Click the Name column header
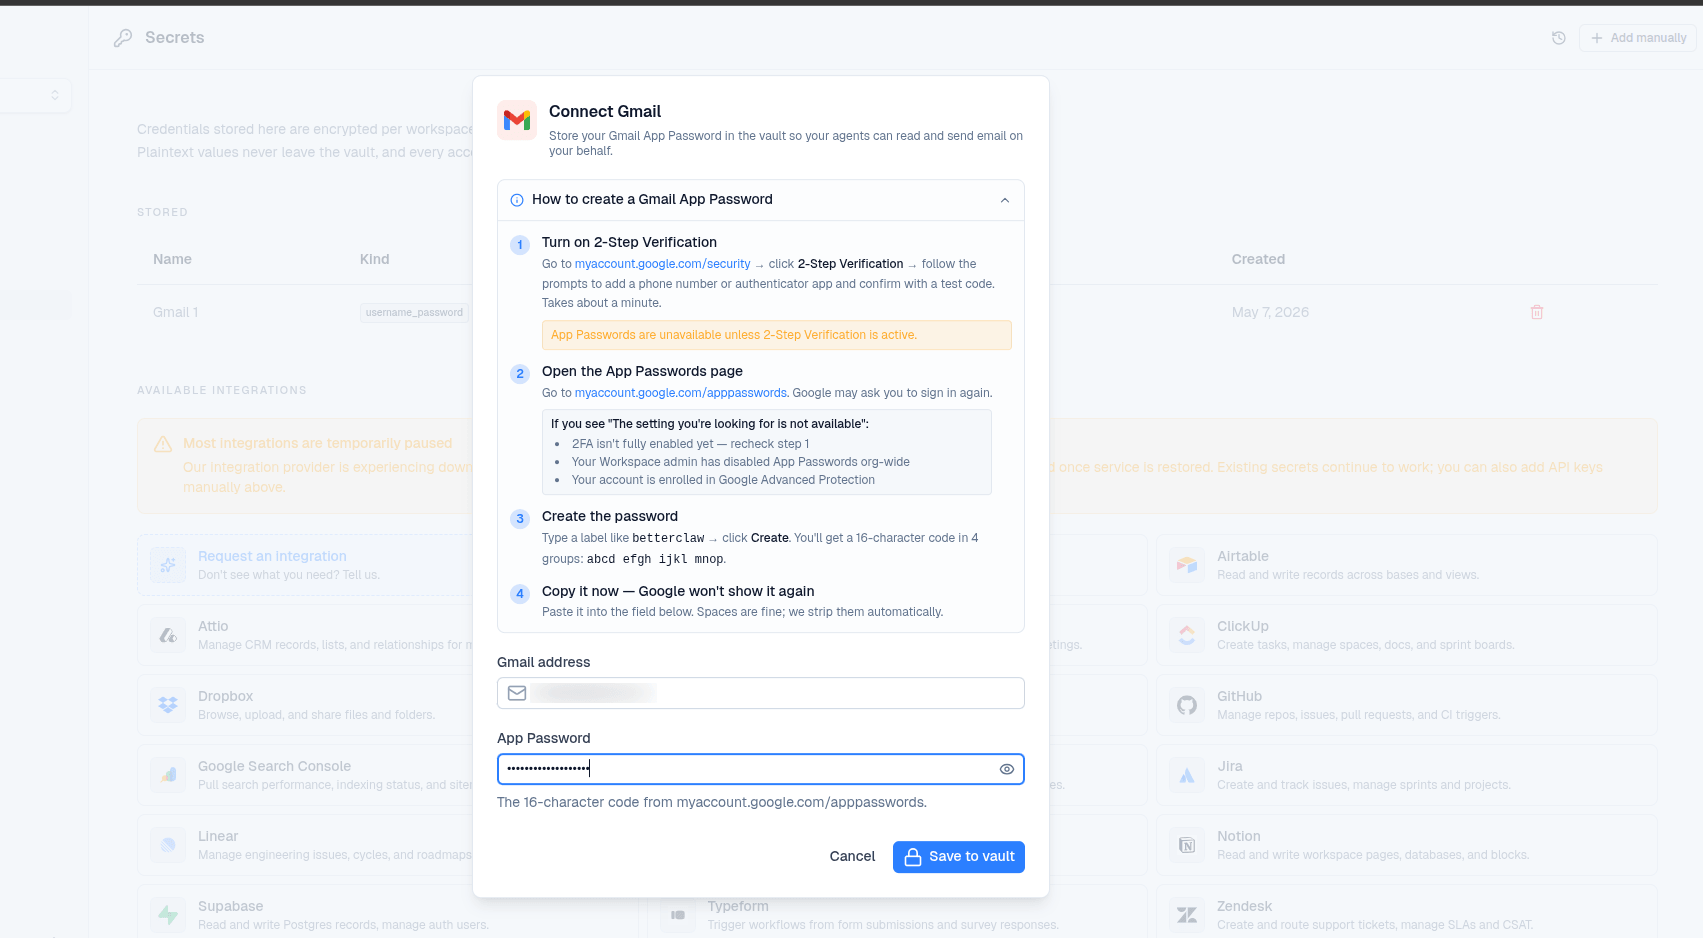1703x938 pixels. (x=172, y=259)
